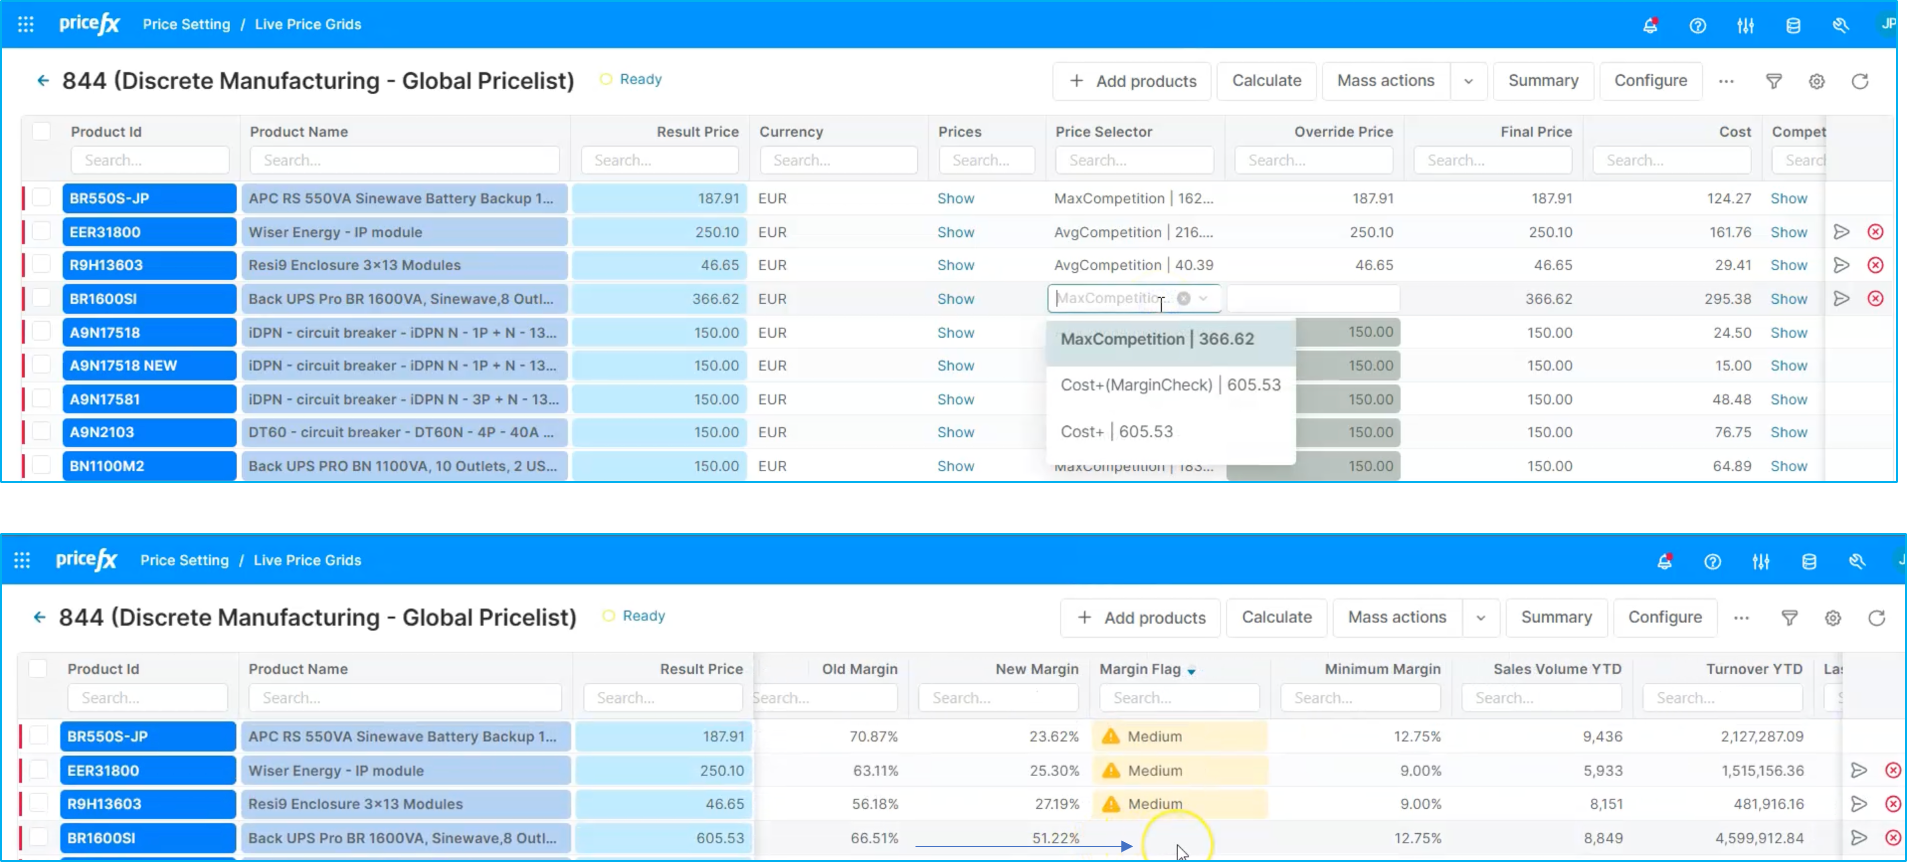This screenshot has width=1908, height=862.
Task: Select the BN1100M2 row checkbox
Action: pyautogui.click(x=41, y=465)
